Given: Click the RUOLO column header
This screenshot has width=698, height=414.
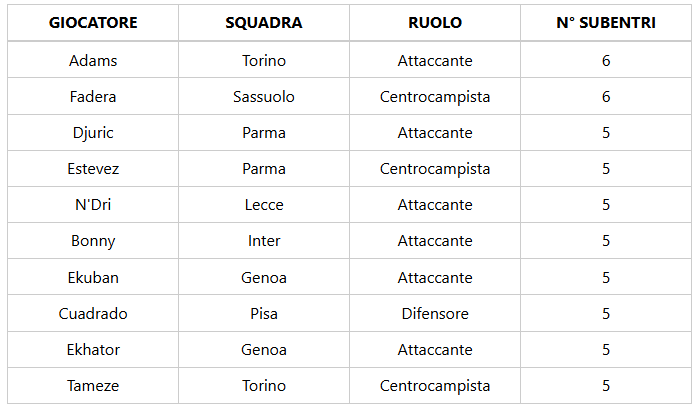Looking at the screenshot, I should [435, 23].
